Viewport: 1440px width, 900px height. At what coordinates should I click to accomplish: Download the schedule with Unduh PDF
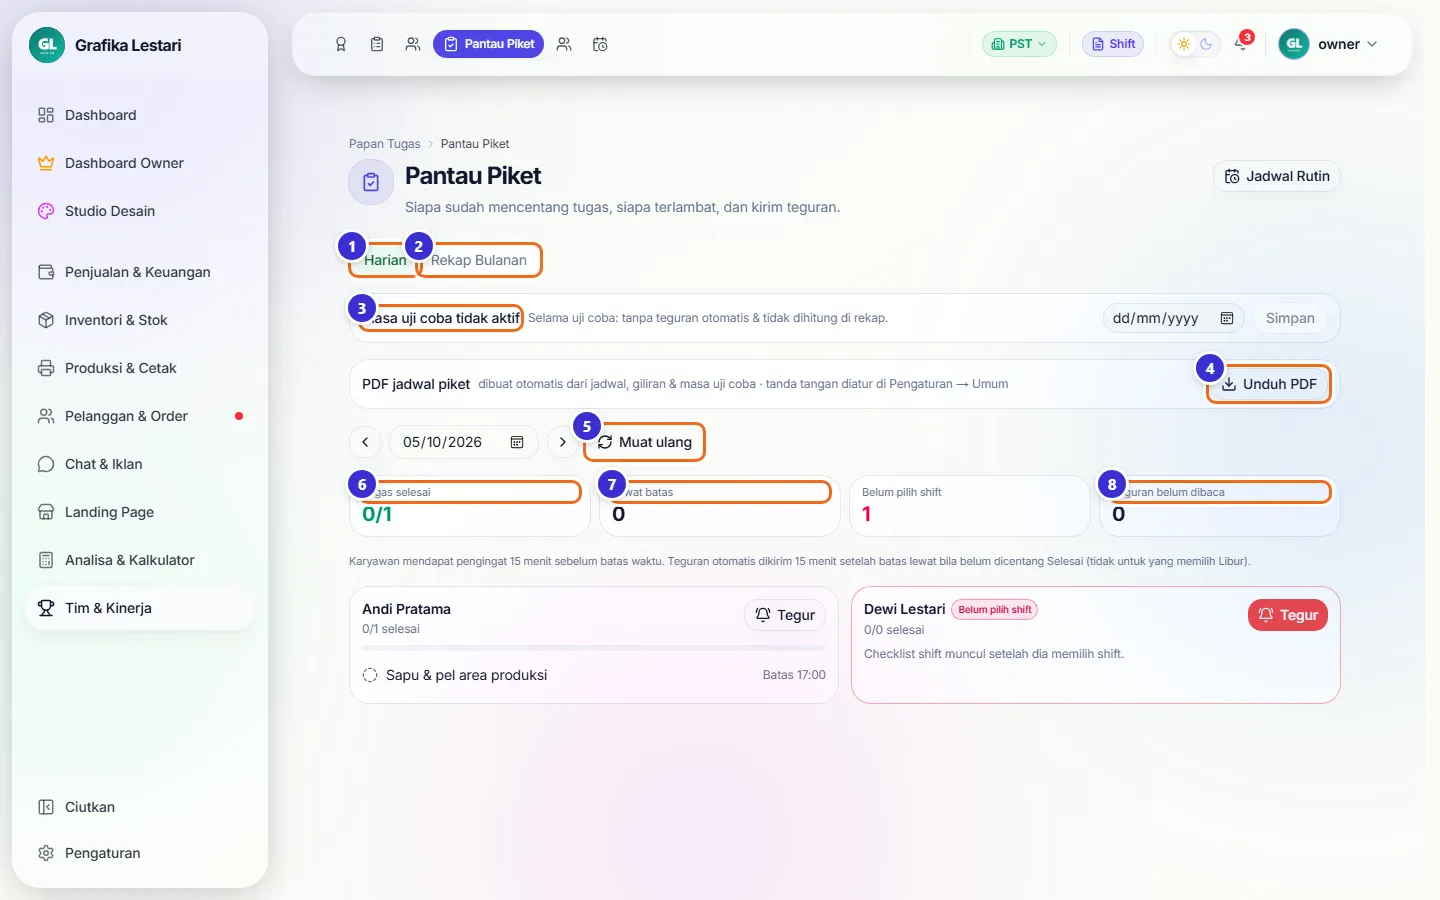click(x=1269, y=384)
